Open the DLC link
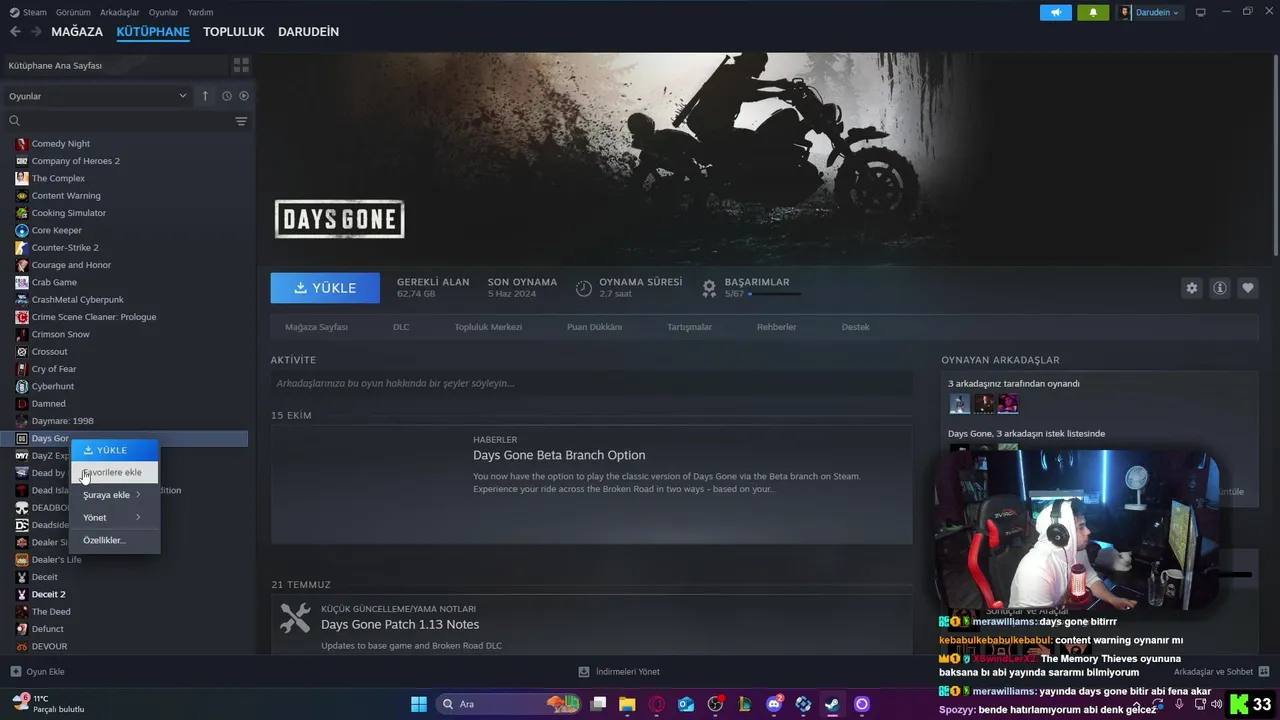The image size is (1280, 720). coord(401,327)
